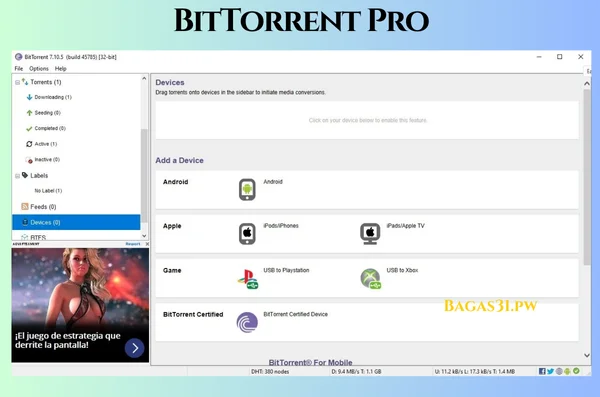Image resolution: width=600 pixels, height=397 pixels.
Task: Click the BitTorrent For Mobile heading
Action: click(x=310, y=362)
